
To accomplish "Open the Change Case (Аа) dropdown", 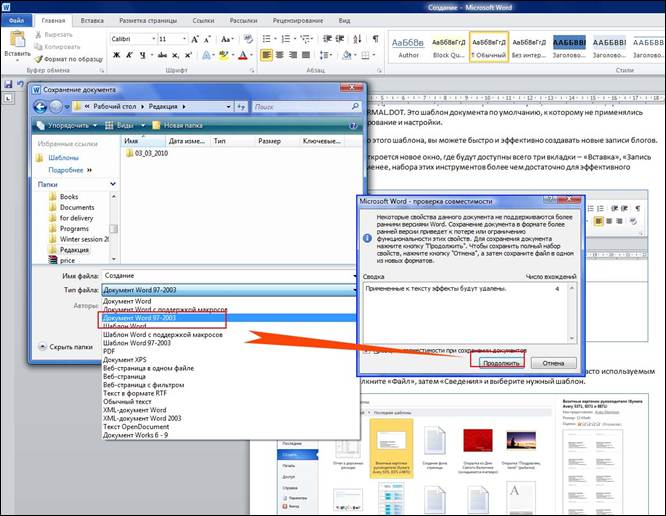I will point(227,39).
